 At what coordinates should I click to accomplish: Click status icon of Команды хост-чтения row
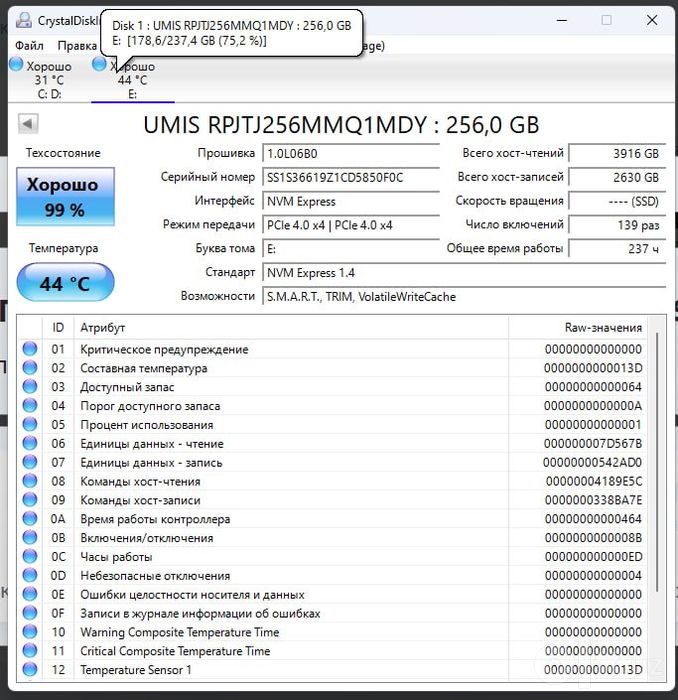coord(30,481)
